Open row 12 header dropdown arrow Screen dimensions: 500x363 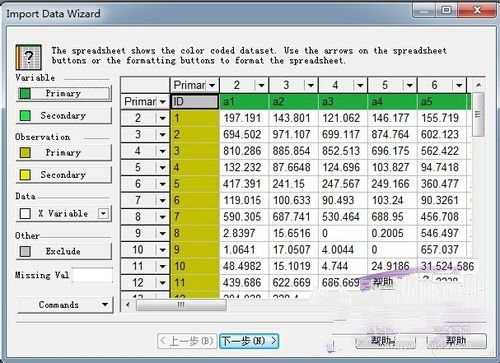pos(163,283)
